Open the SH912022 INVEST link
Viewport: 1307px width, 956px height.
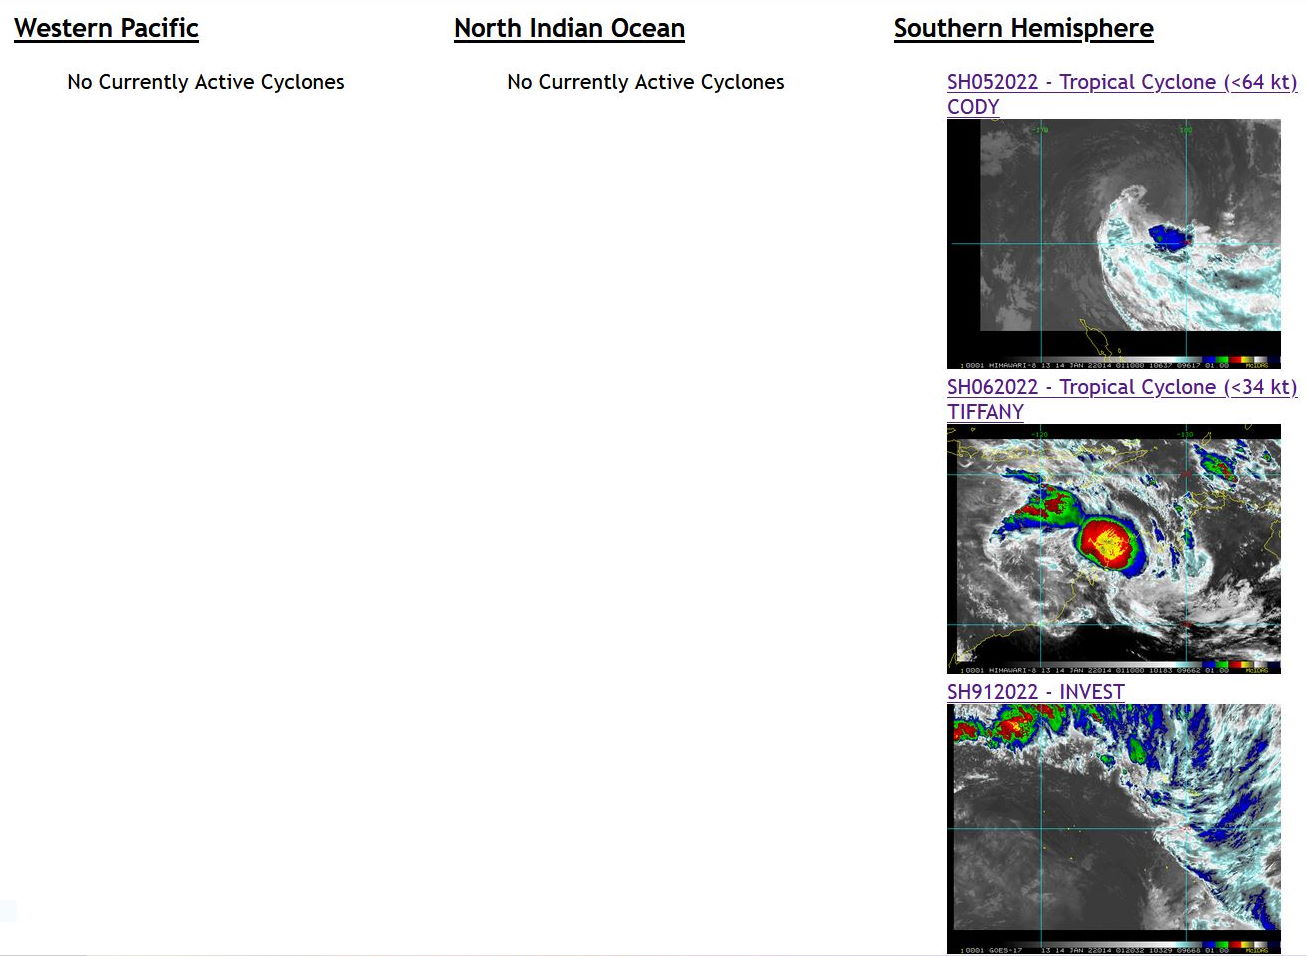click(x=1035, y=691)
